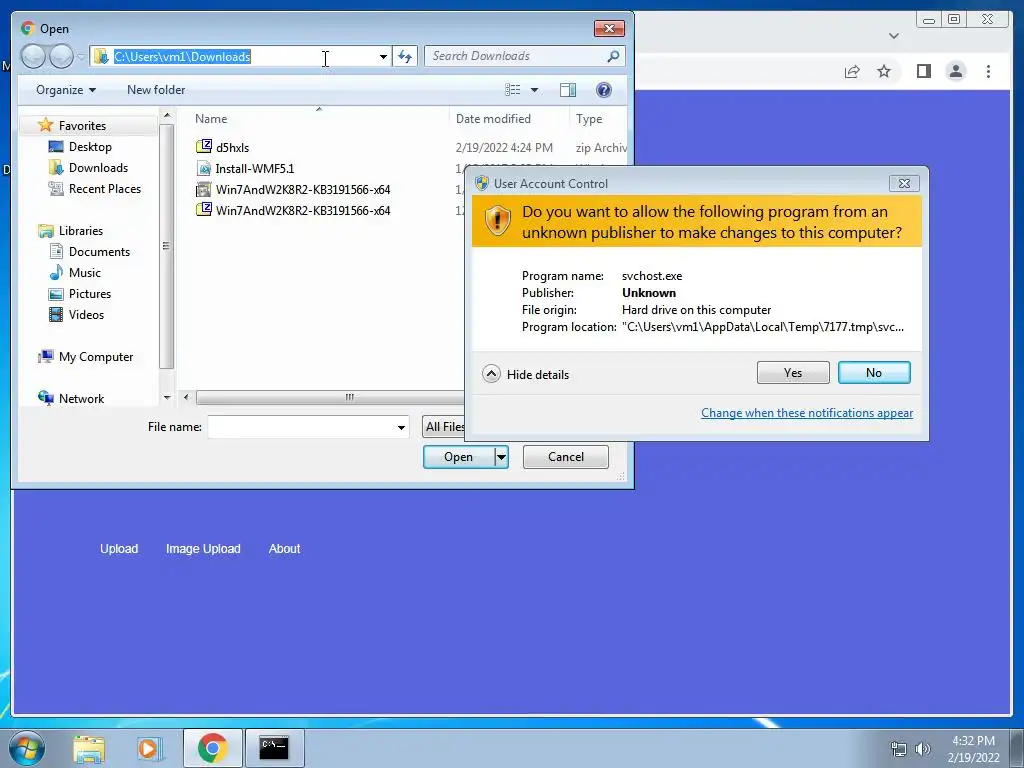
Task: Open Windows Explorer from the taskbar
Action: 89,748
